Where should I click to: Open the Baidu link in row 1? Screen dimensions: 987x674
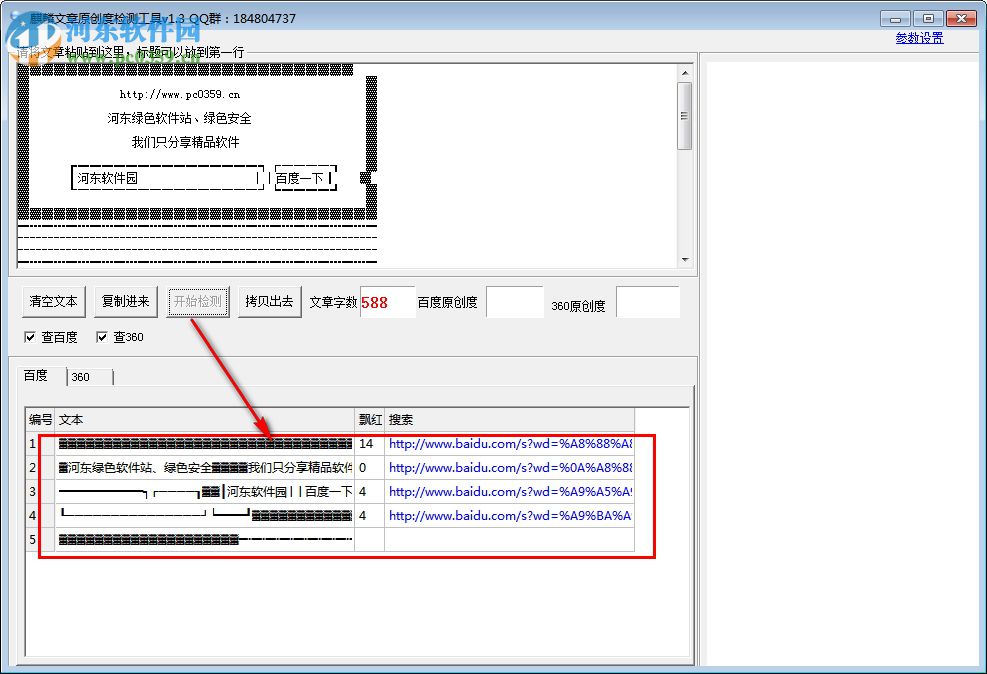pos(510,444)
